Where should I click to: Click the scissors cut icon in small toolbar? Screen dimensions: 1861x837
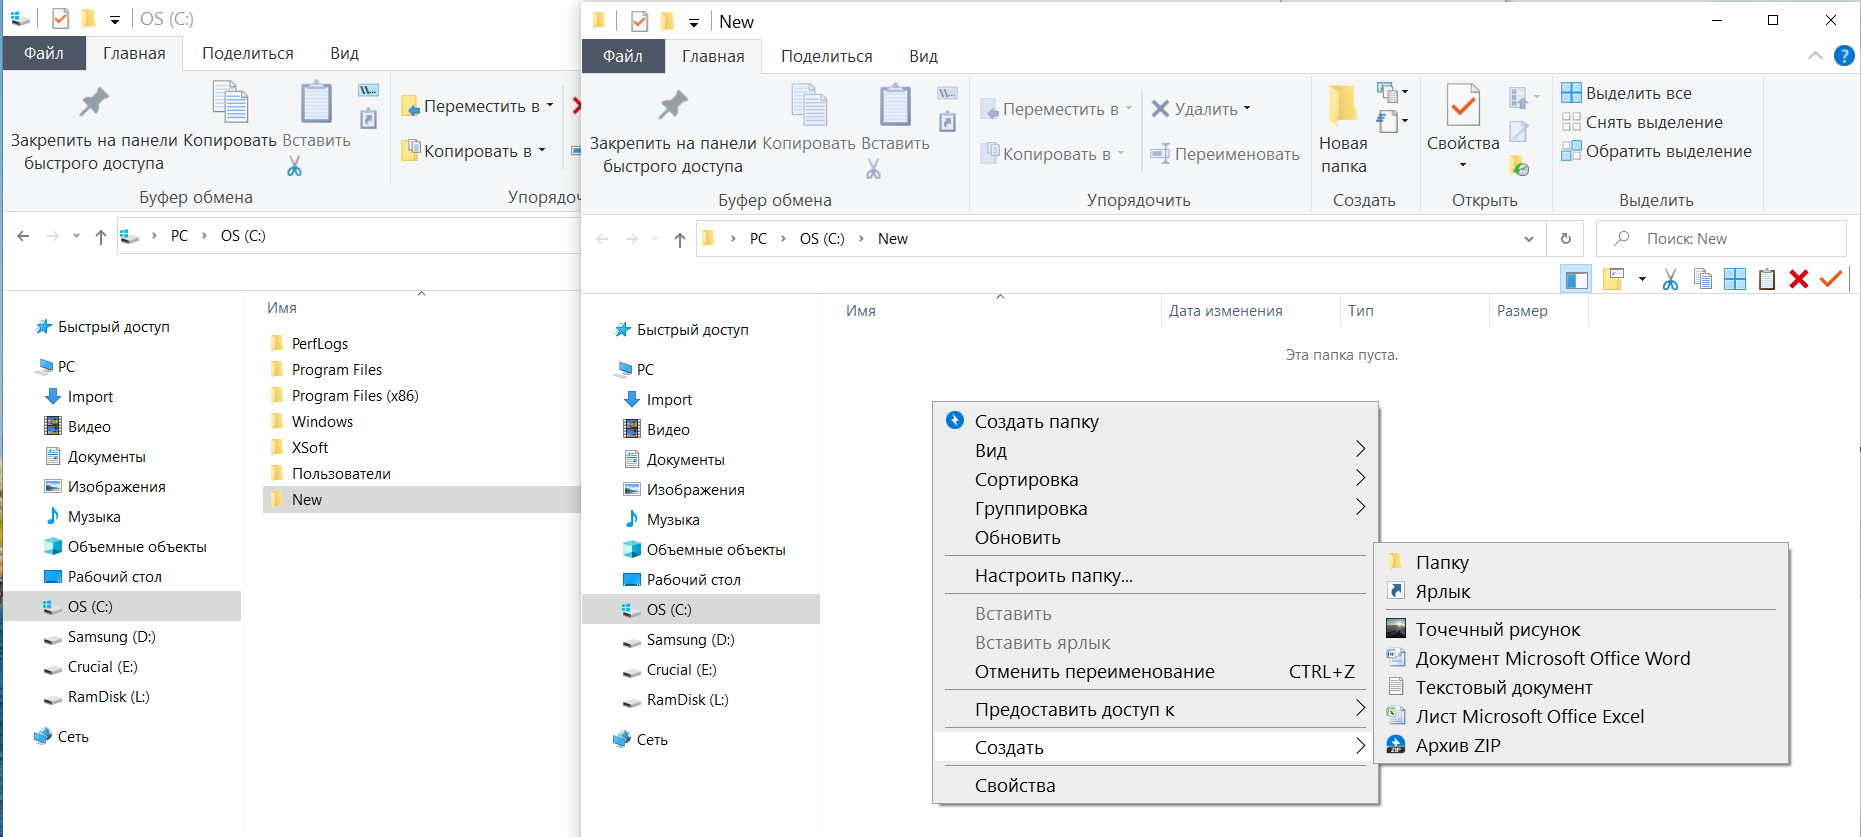coord(1670,280)
